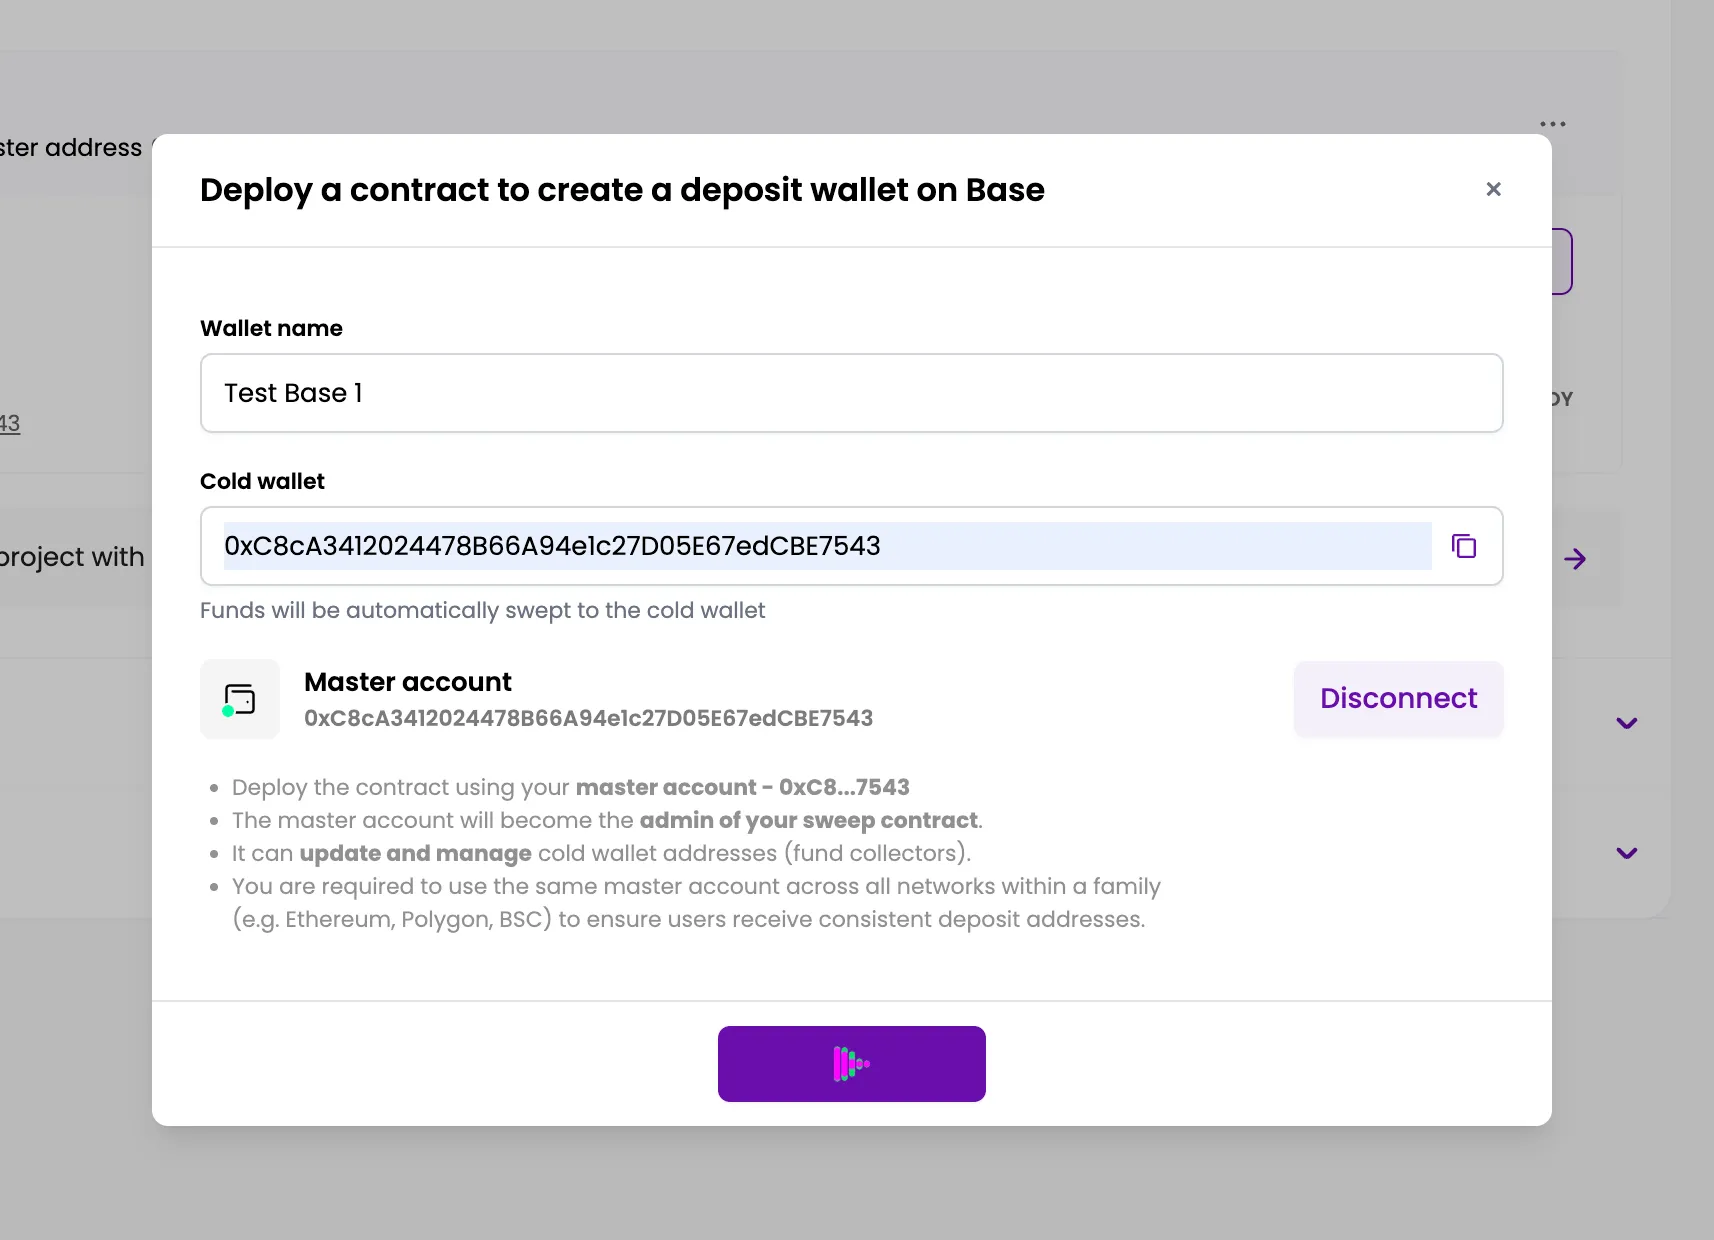Click the "Wallet name" label
This screenshot has width=1714, height=1240.
(x=271, y=328)
